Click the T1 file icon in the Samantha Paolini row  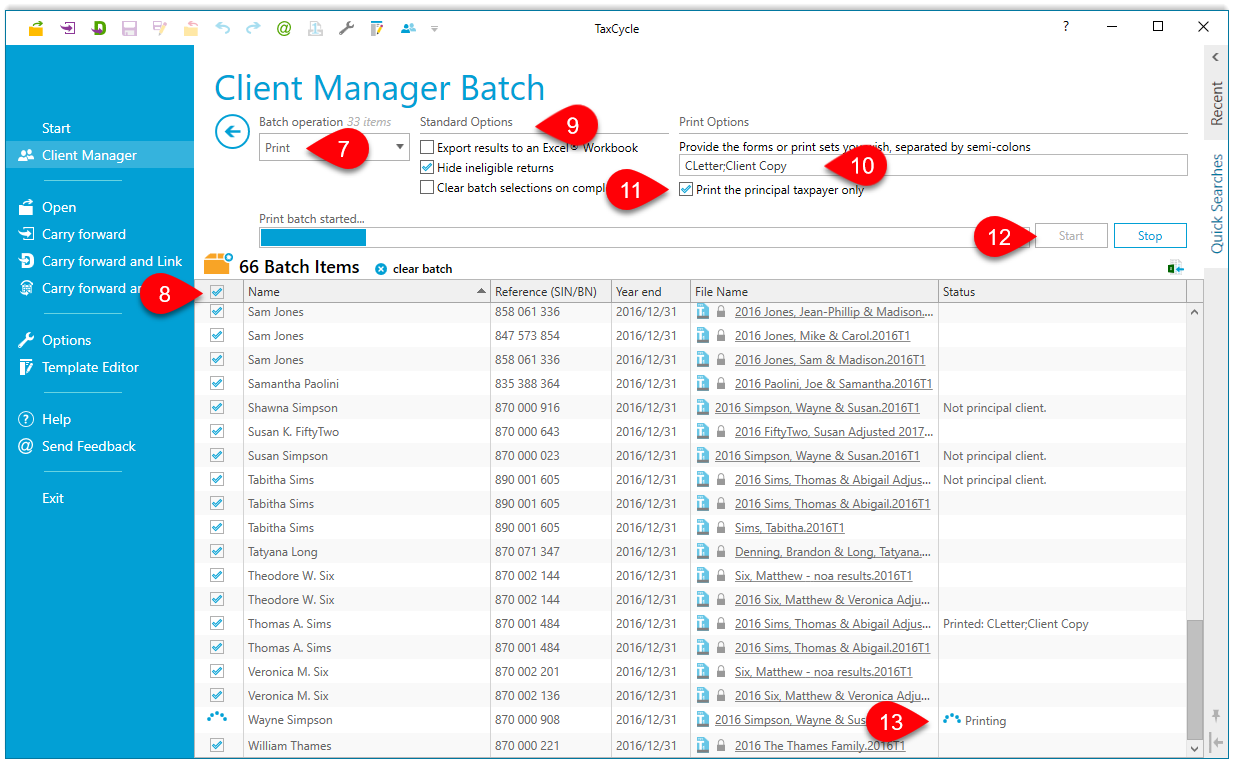(x=702, y=384)
